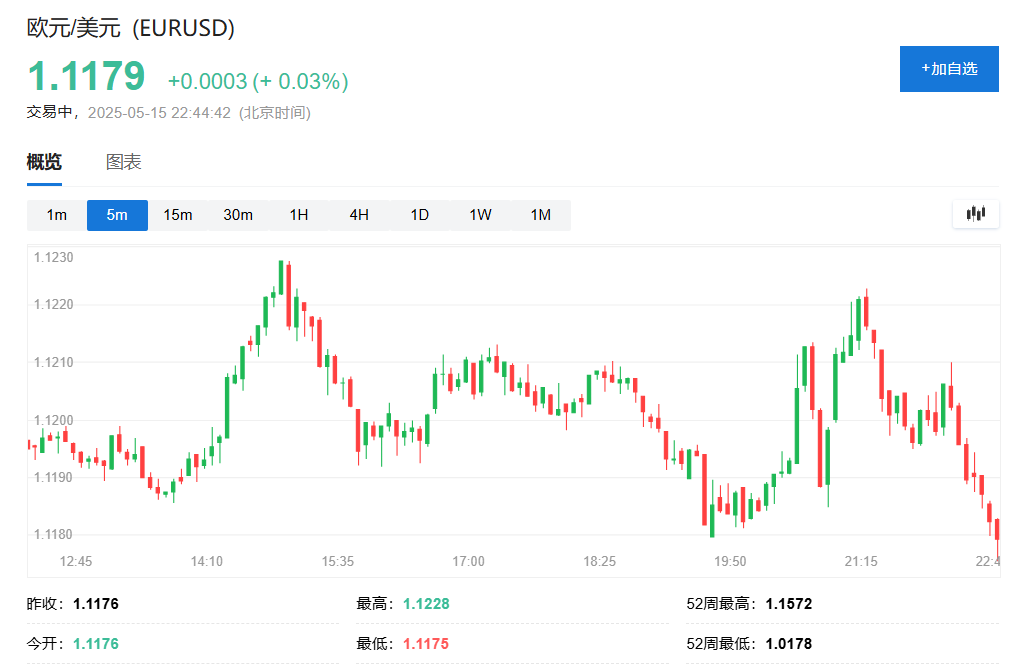Select the 1D interval
Screen dimensions: 1010x669
(x=419, y=215)
